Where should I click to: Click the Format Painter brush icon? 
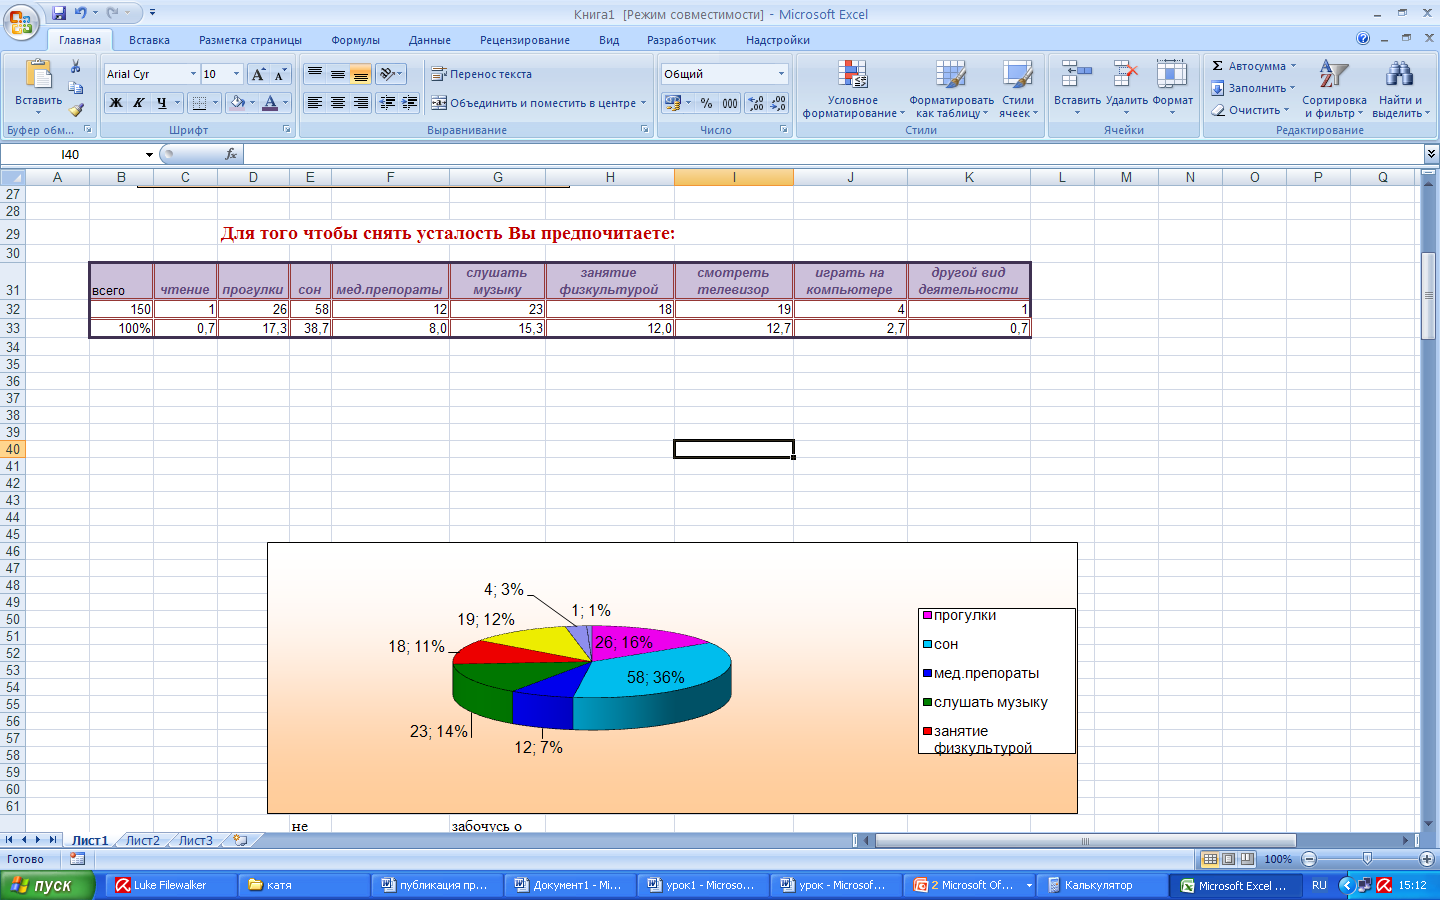tap(76, 110)
